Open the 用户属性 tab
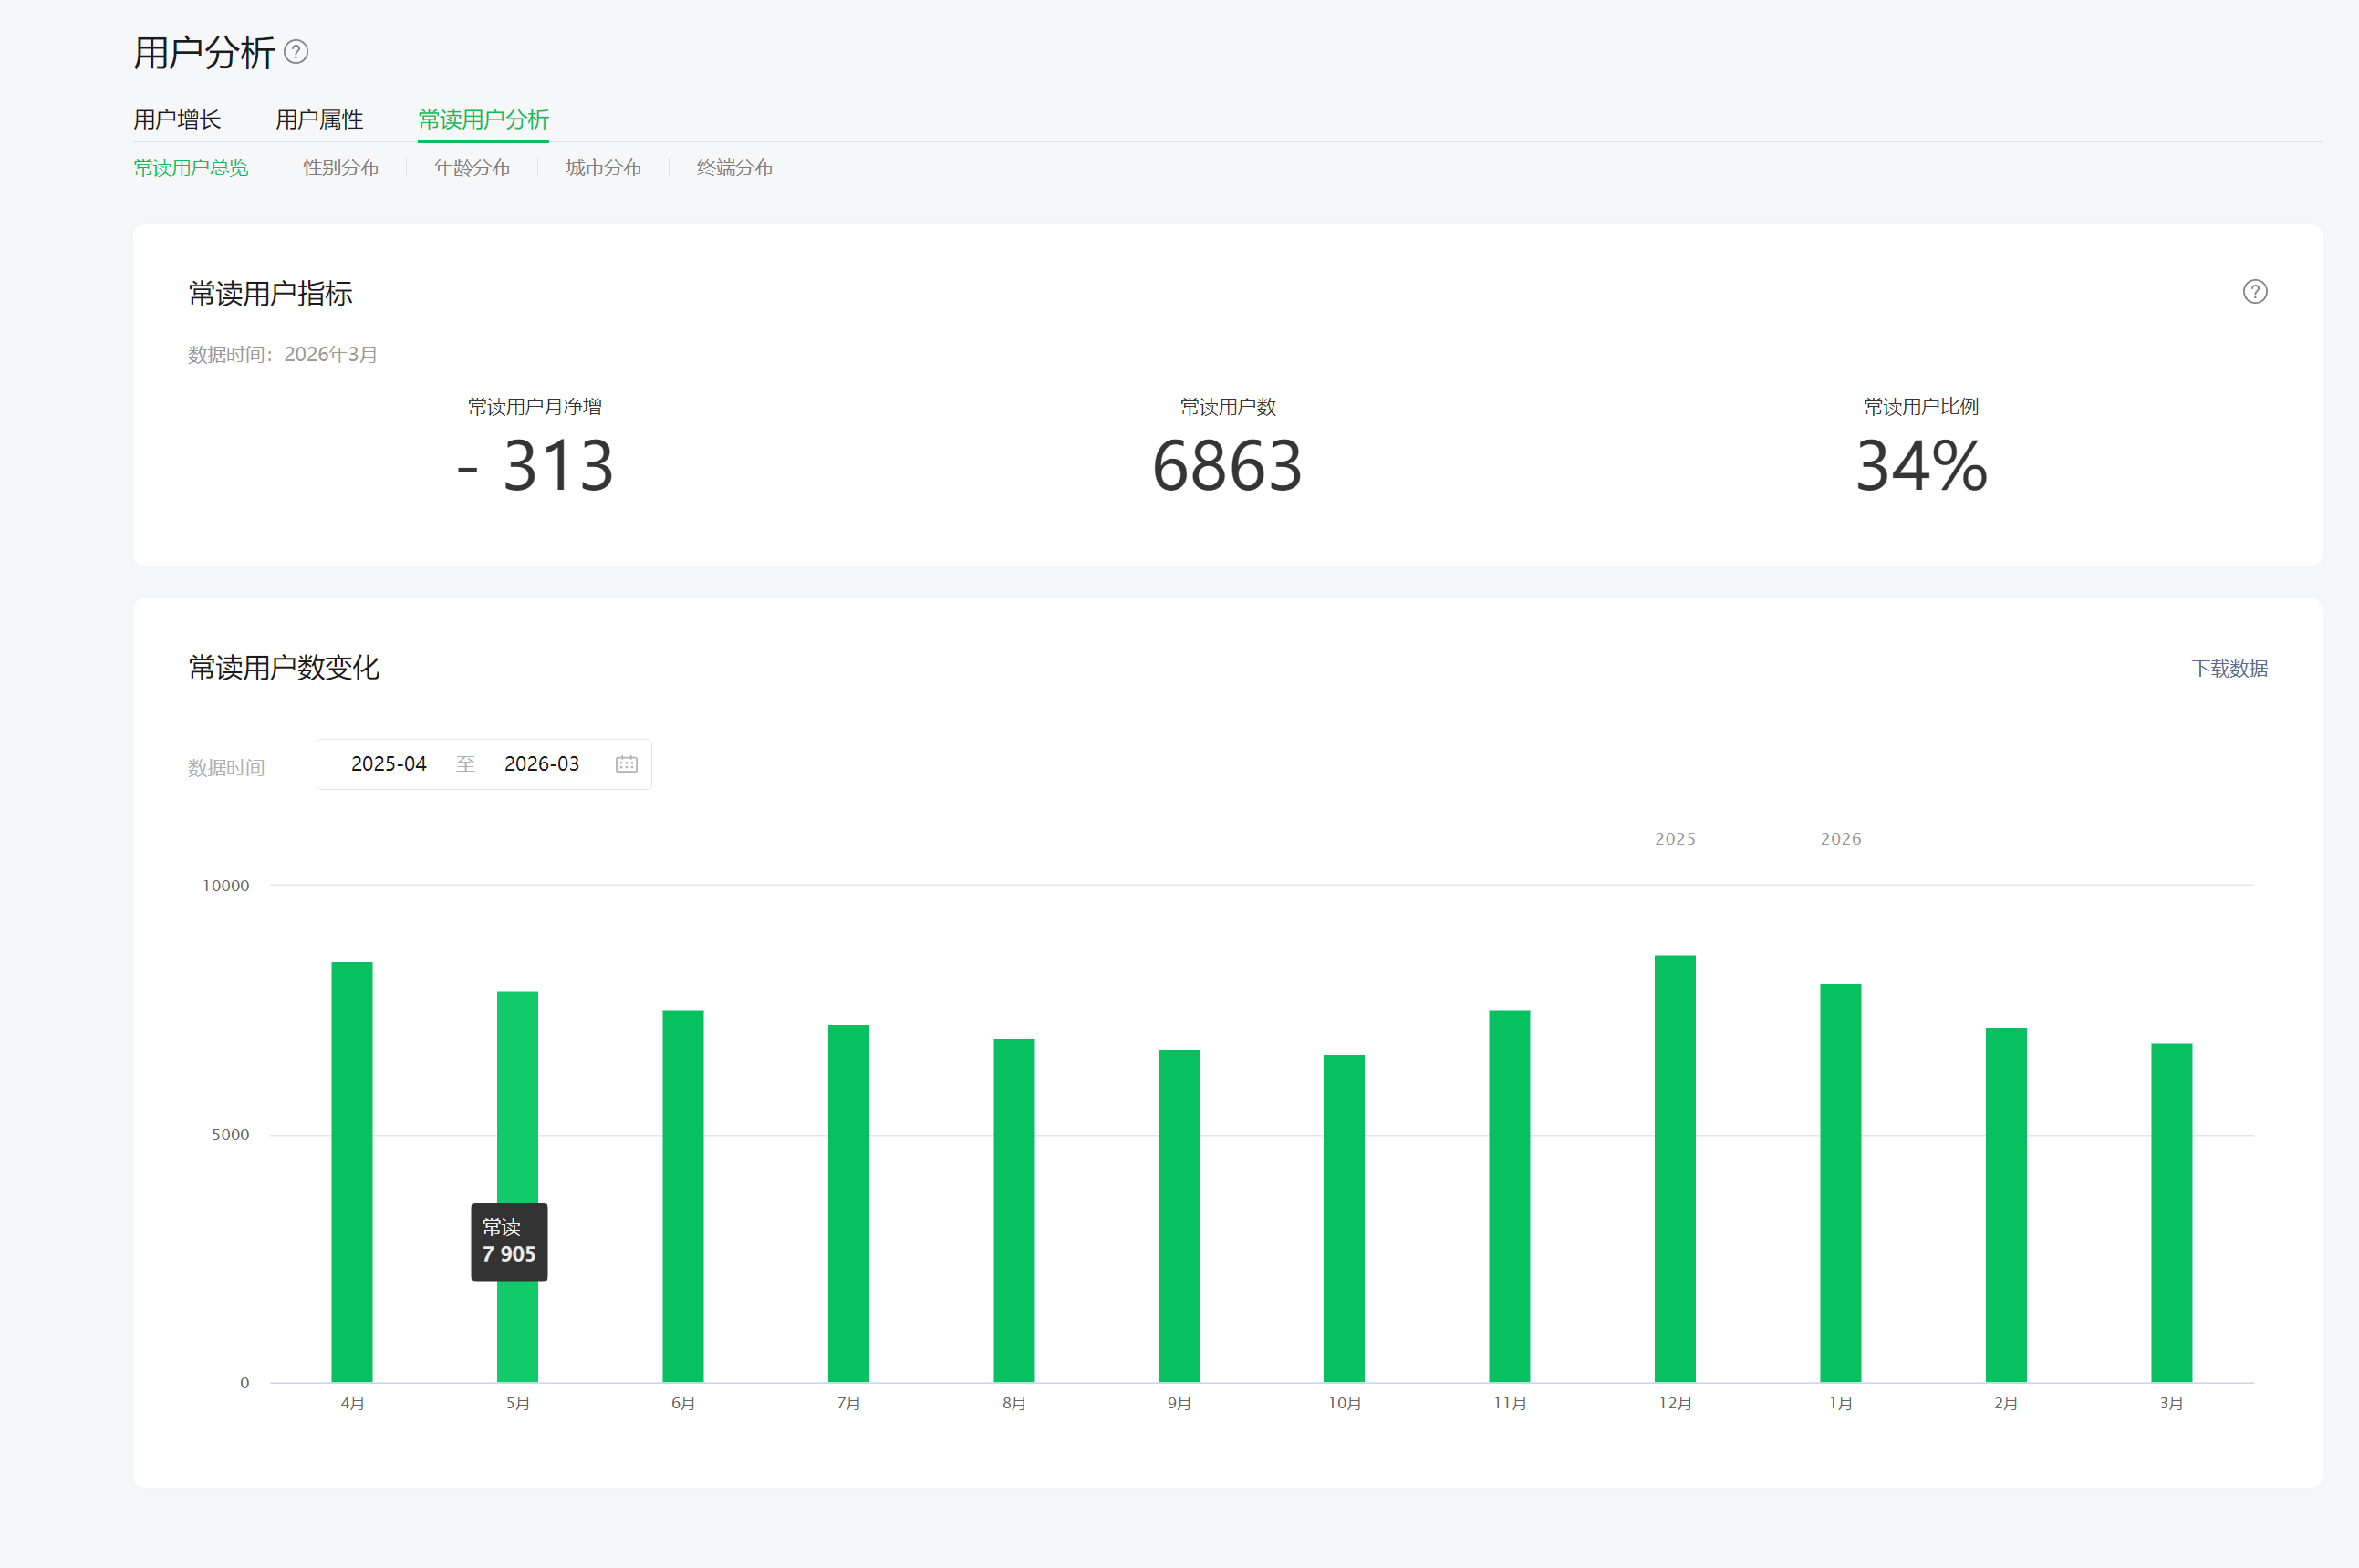Screen dimensions: 2359x1568 pos(319,120)
